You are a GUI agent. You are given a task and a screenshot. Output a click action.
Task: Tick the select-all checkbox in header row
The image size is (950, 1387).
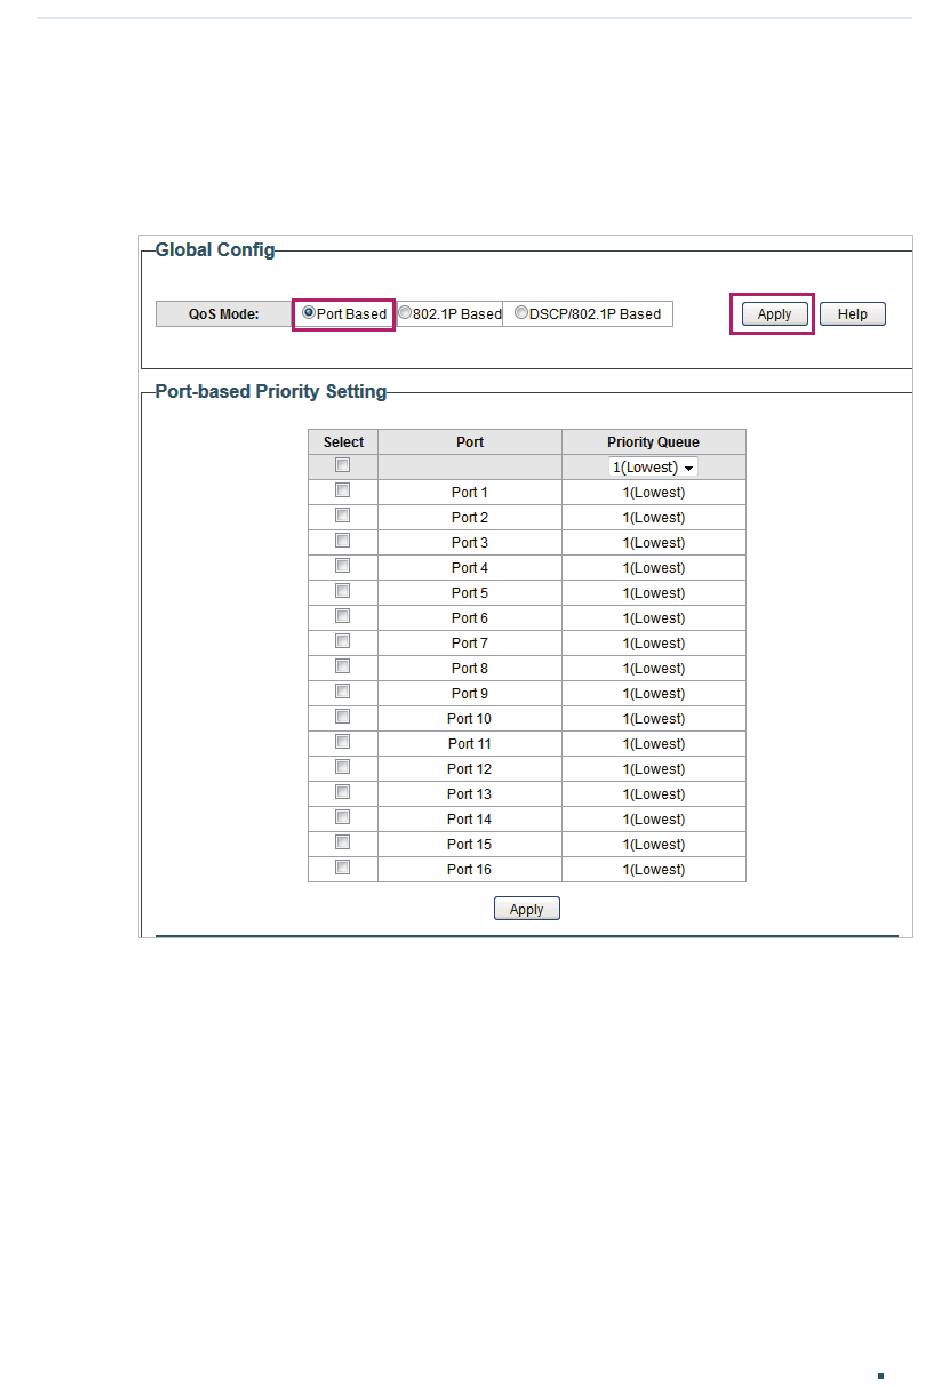(x=342, y=465)
